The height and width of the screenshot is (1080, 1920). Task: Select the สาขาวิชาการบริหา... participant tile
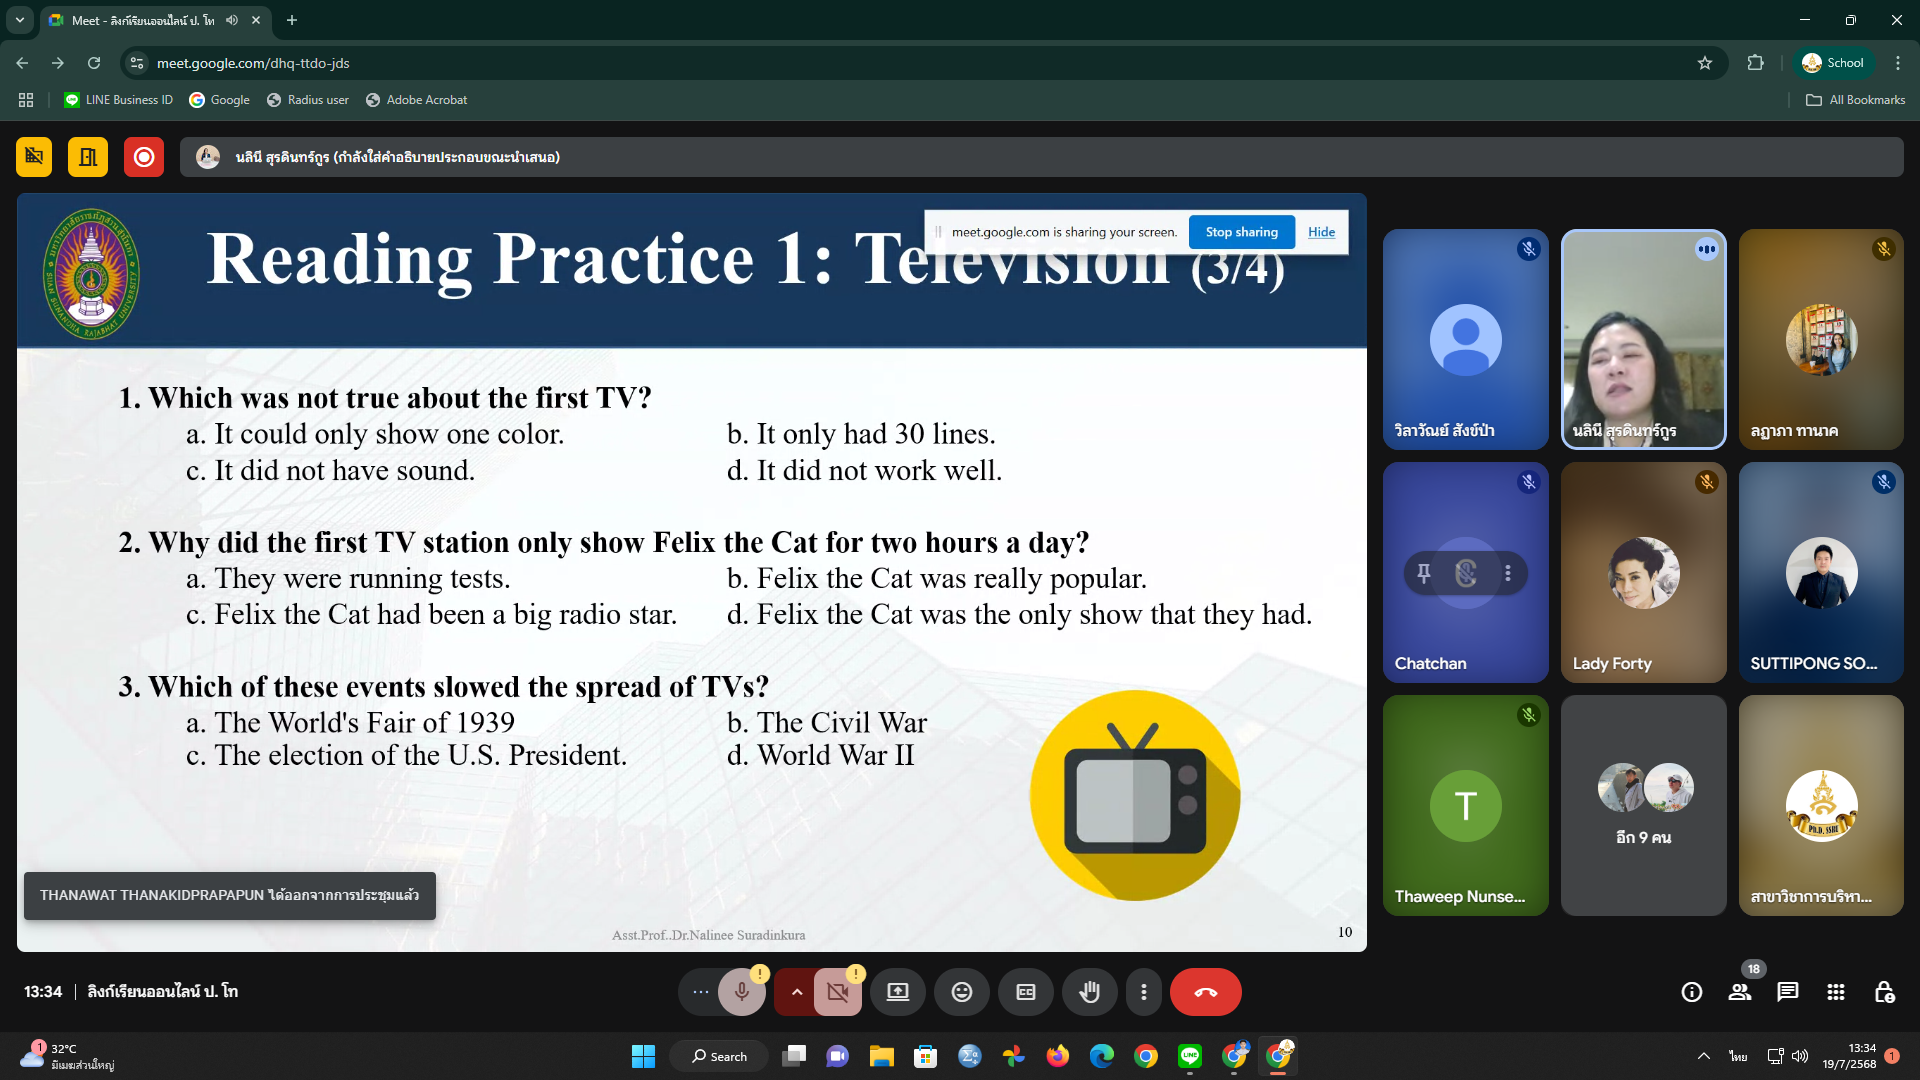tap(1821, 805)
